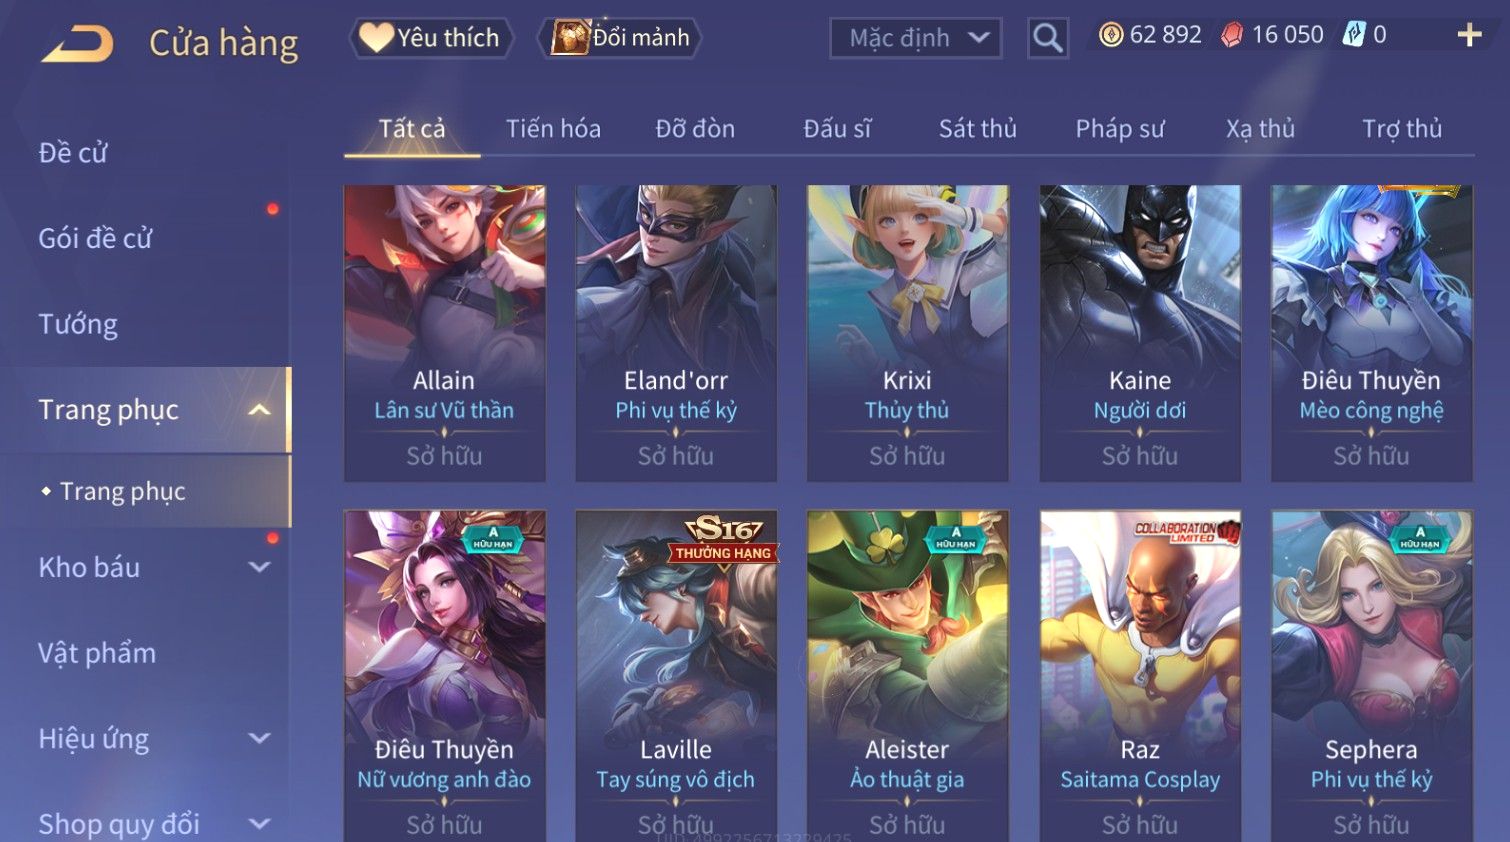
Task: Switch to the Sát thủ tab
Action: click(x=977, y=129)
